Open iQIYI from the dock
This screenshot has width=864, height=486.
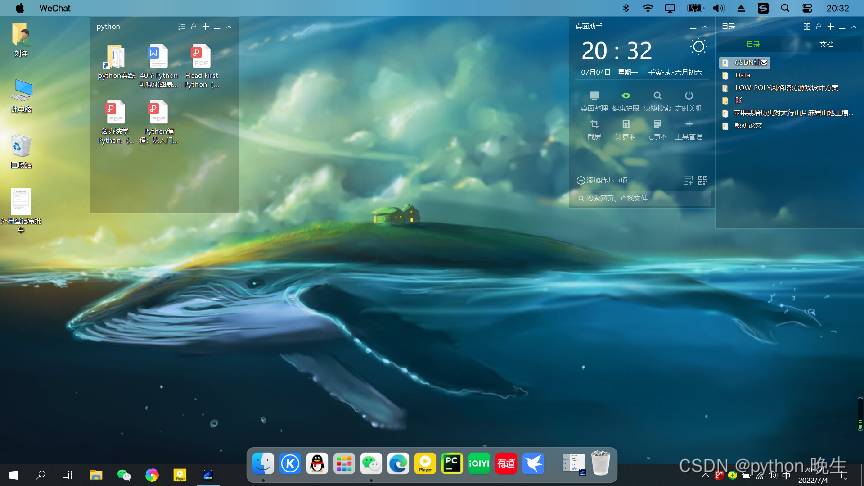click(x=479, y=463)
